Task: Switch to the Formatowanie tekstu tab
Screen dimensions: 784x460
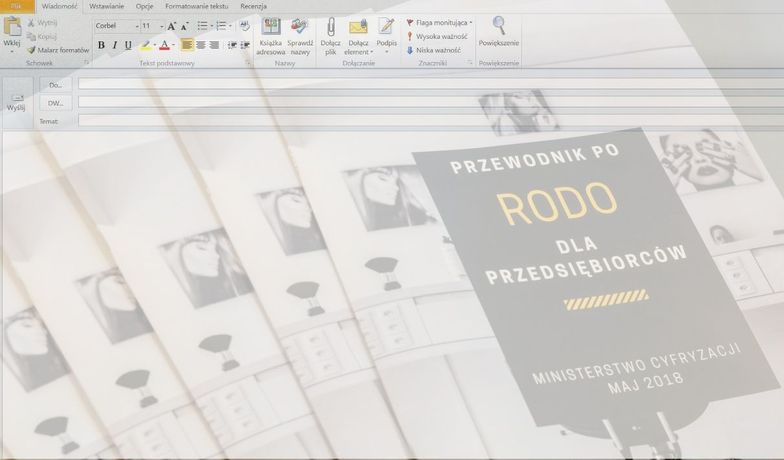Action: click(196, 6)
